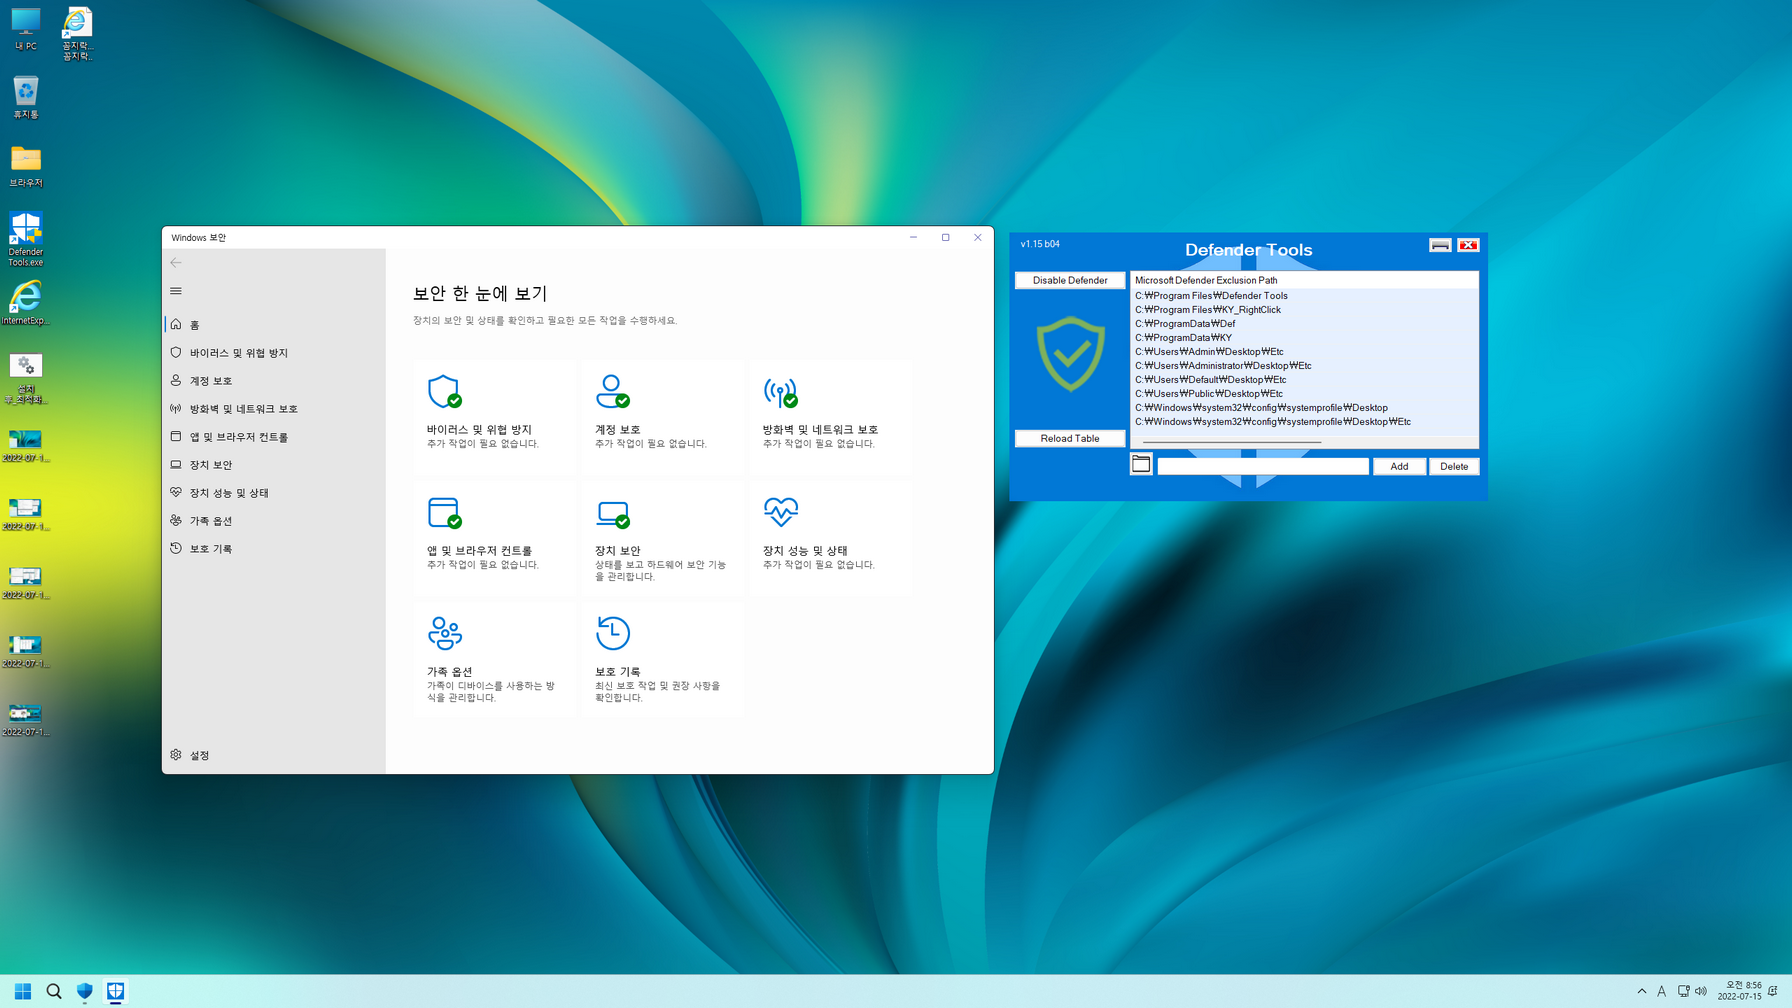Open the Family options people tile
This screenshot has height=1008, width=1792.
tap(495, 658)
